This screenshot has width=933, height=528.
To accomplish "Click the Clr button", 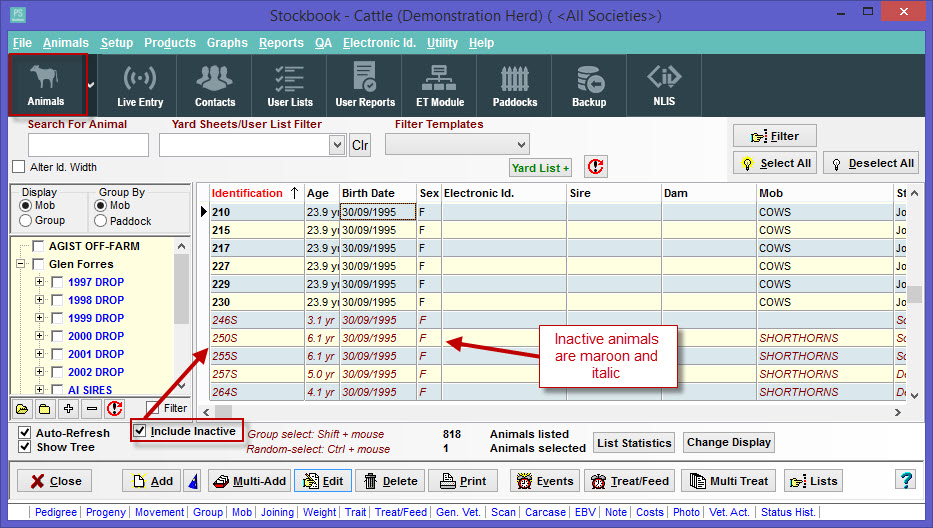I will (x=360, y=145).
